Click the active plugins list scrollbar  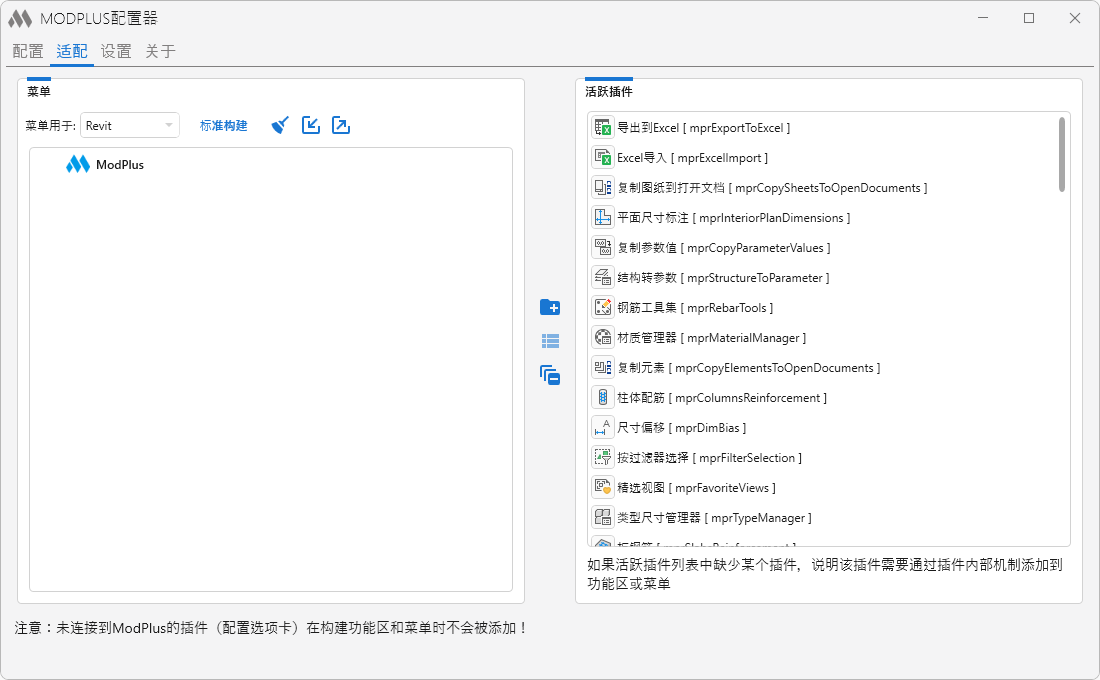point(1062,154)
